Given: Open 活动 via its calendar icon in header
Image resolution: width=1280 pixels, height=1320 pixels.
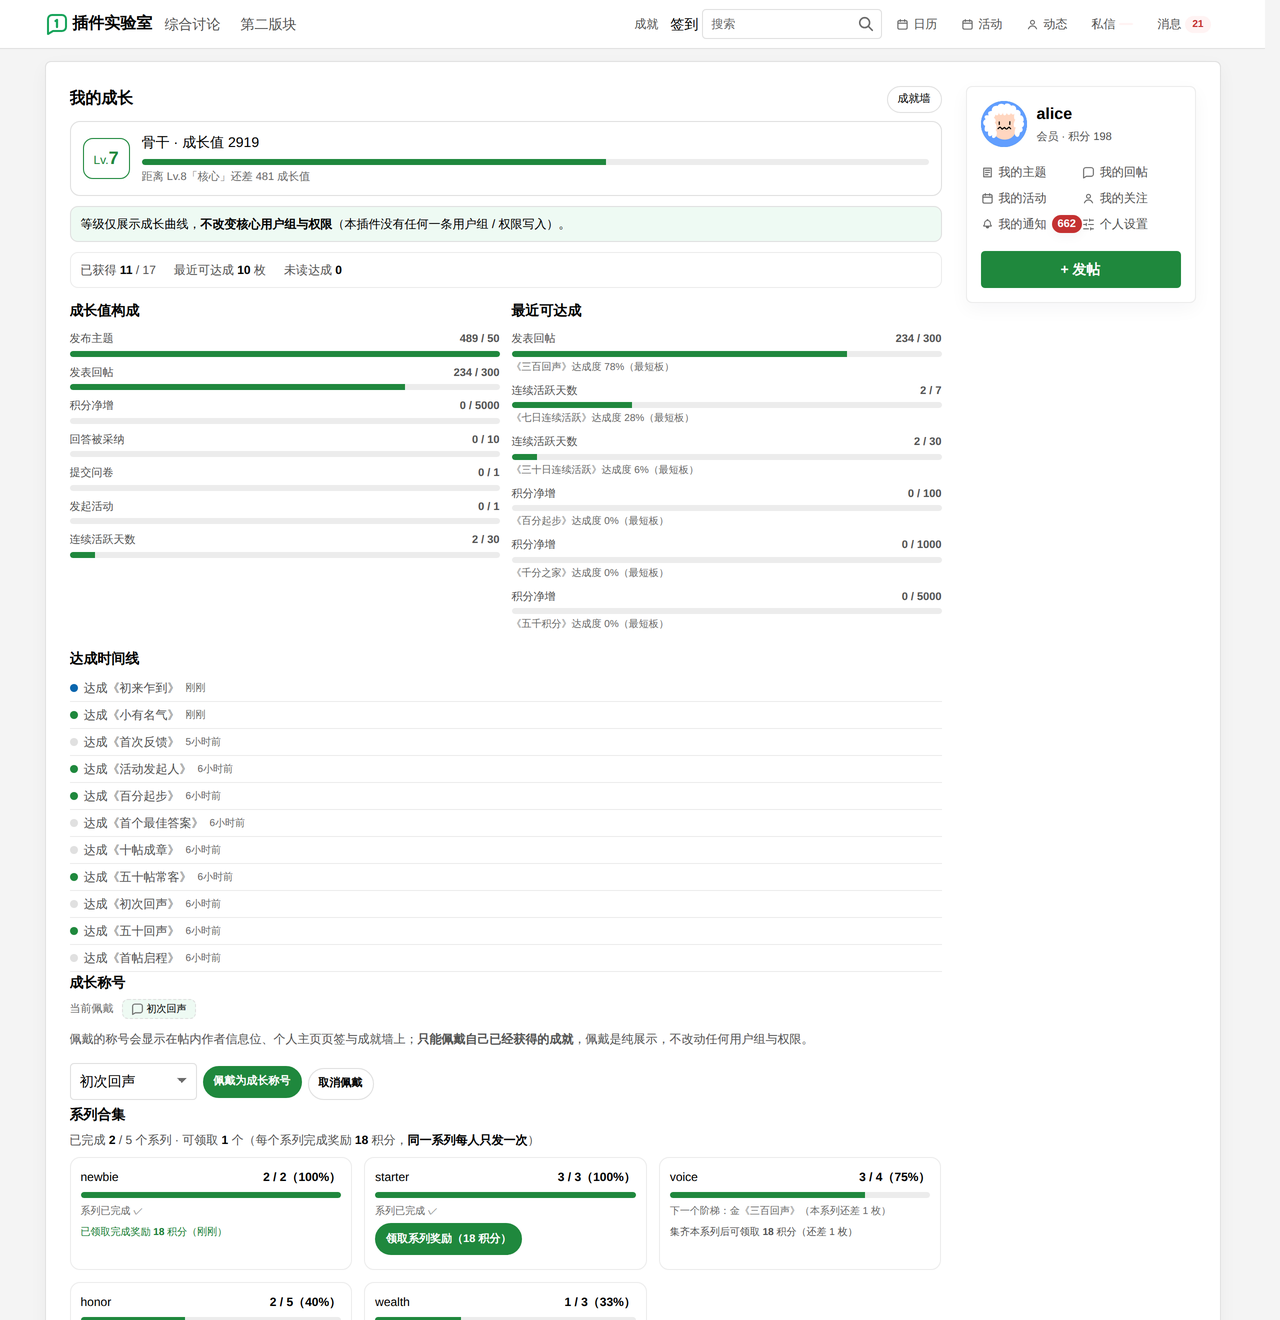Looking at the screenshot, I should pos(967,25).
